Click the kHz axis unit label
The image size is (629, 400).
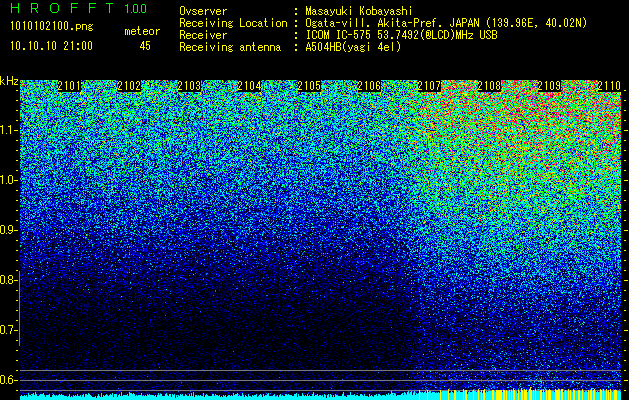point(9,81)
